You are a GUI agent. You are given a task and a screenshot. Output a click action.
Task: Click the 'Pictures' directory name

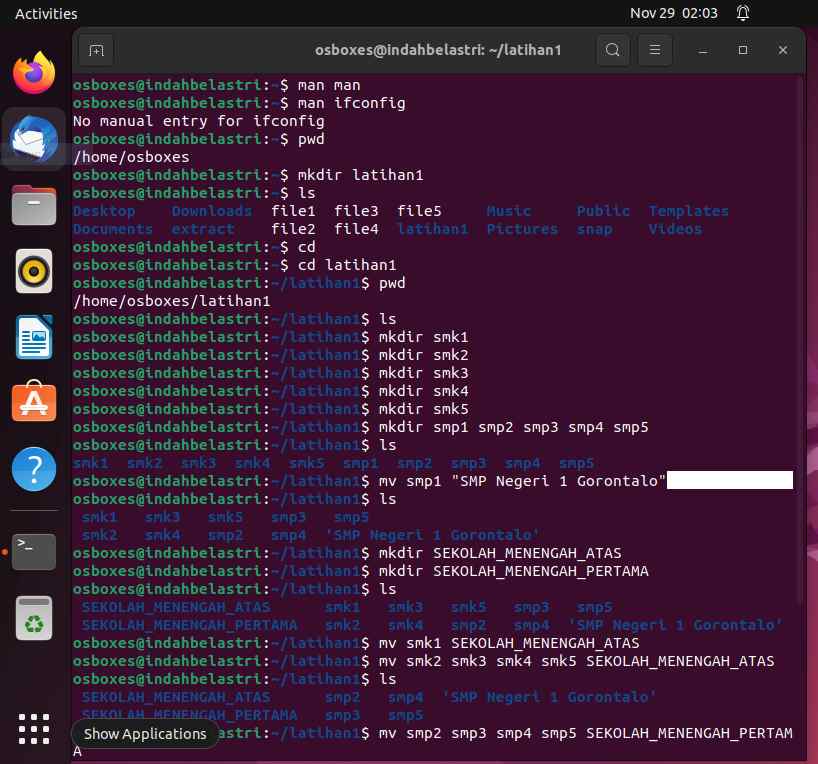[522, 229]
